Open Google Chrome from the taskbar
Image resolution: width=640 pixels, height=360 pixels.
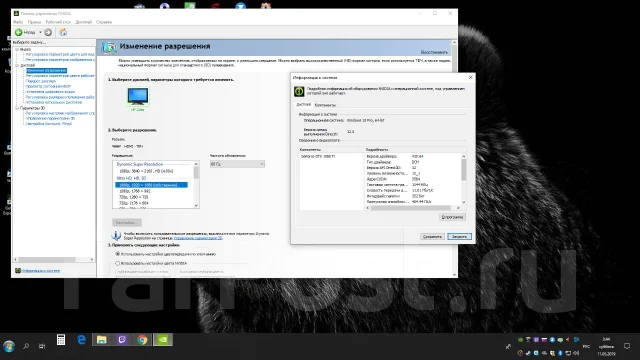click(142, 340)
